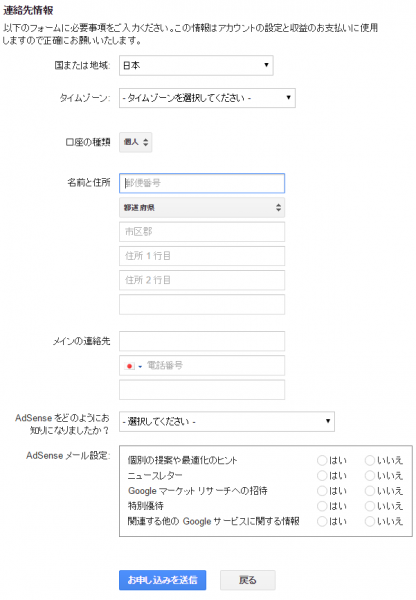Click the 戻る back button
Screen dimensions: 416x600
point(248,580)
